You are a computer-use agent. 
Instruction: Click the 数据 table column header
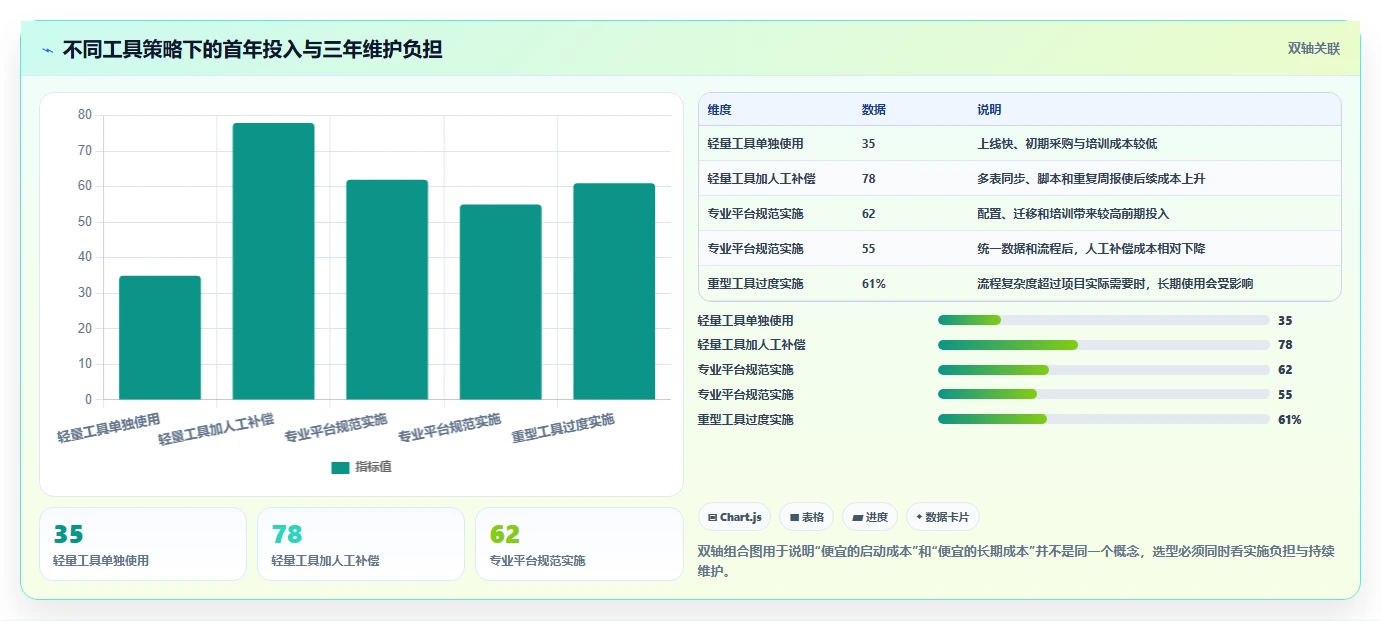pyautogui.click(x=873, y=110)
